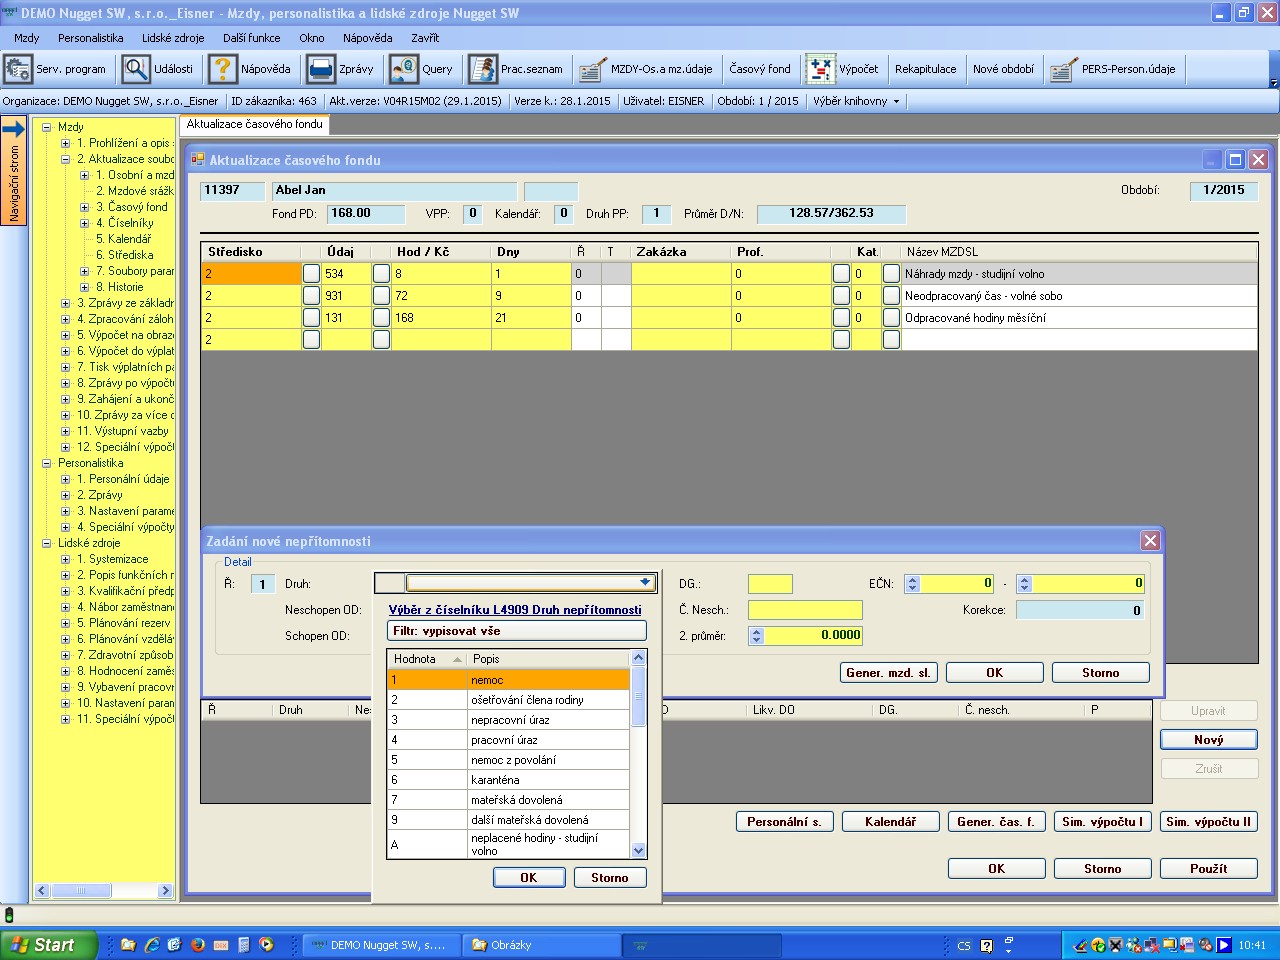Collapse the Lidské zdroje tree node
The height and width of the screenshot is (960, 1280).
click(x=46, y=543)
